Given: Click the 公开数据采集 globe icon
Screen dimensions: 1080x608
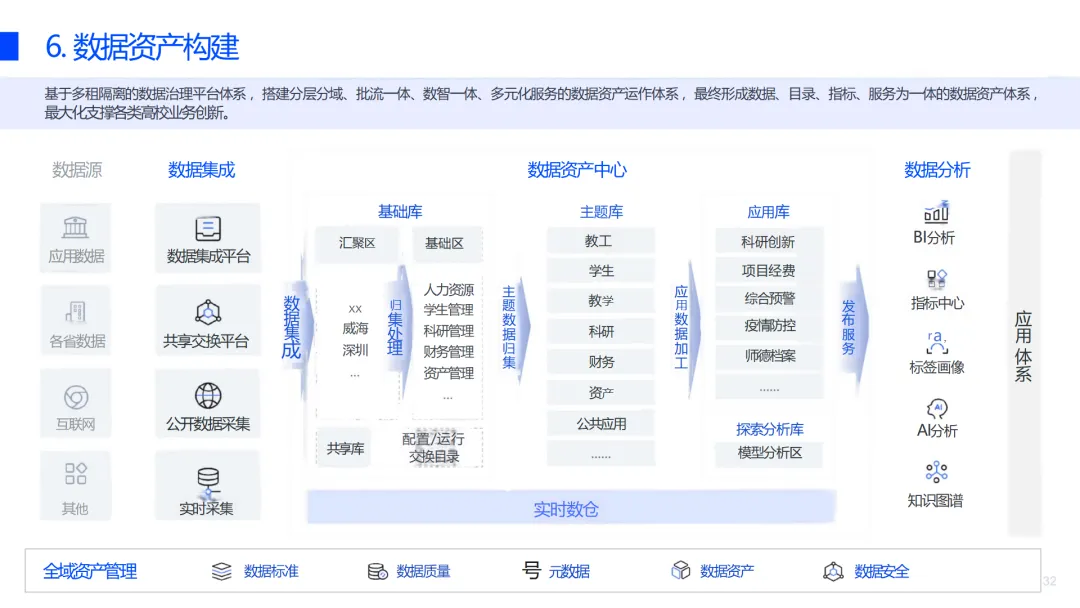Looking at the screenshot, I should 207,395.
